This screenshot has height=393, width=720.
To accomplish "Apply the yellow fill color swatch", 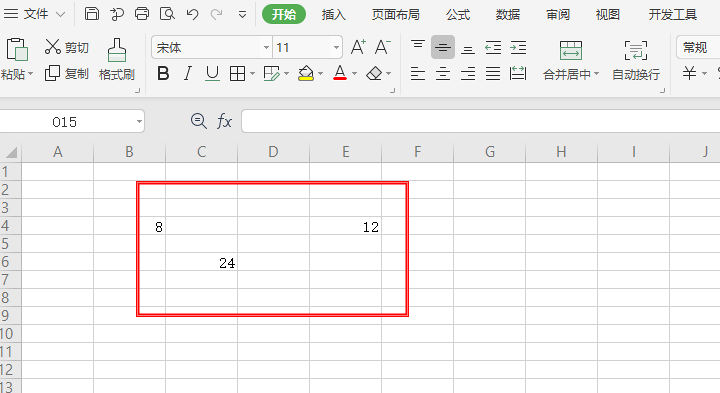I will pos(306,73).
